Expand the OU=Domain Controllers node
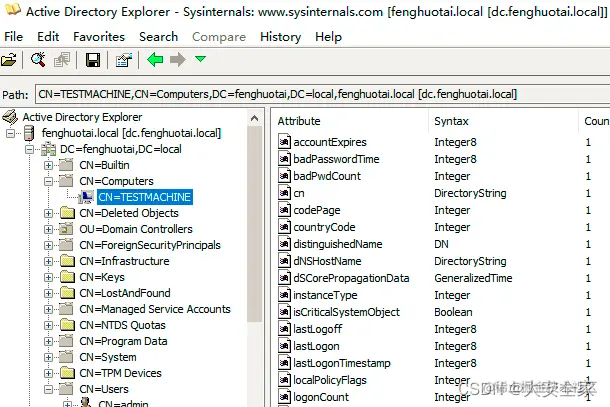 (x=48, y=229)
